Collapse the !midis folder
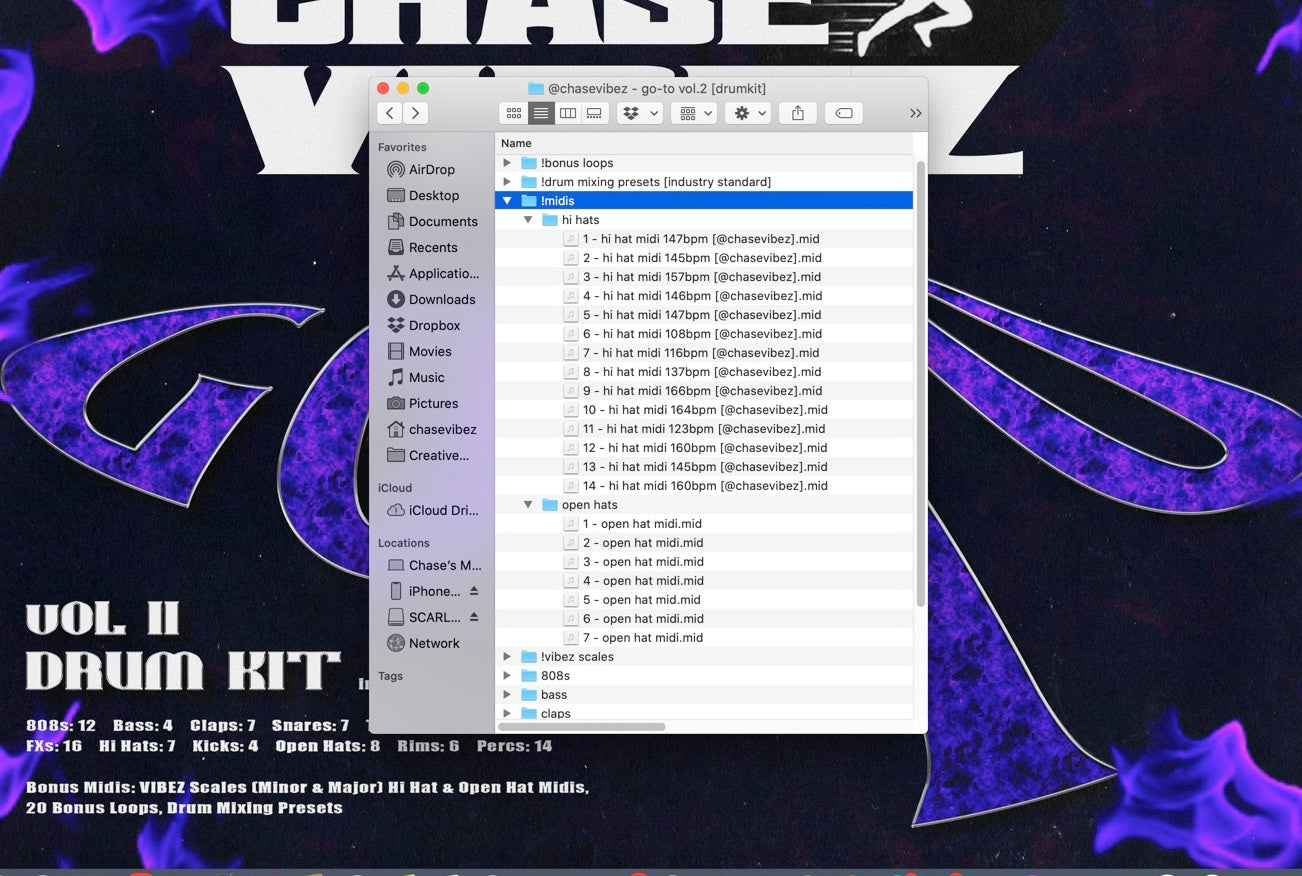Screen dimensions: 1302x876 click(507, 201)
